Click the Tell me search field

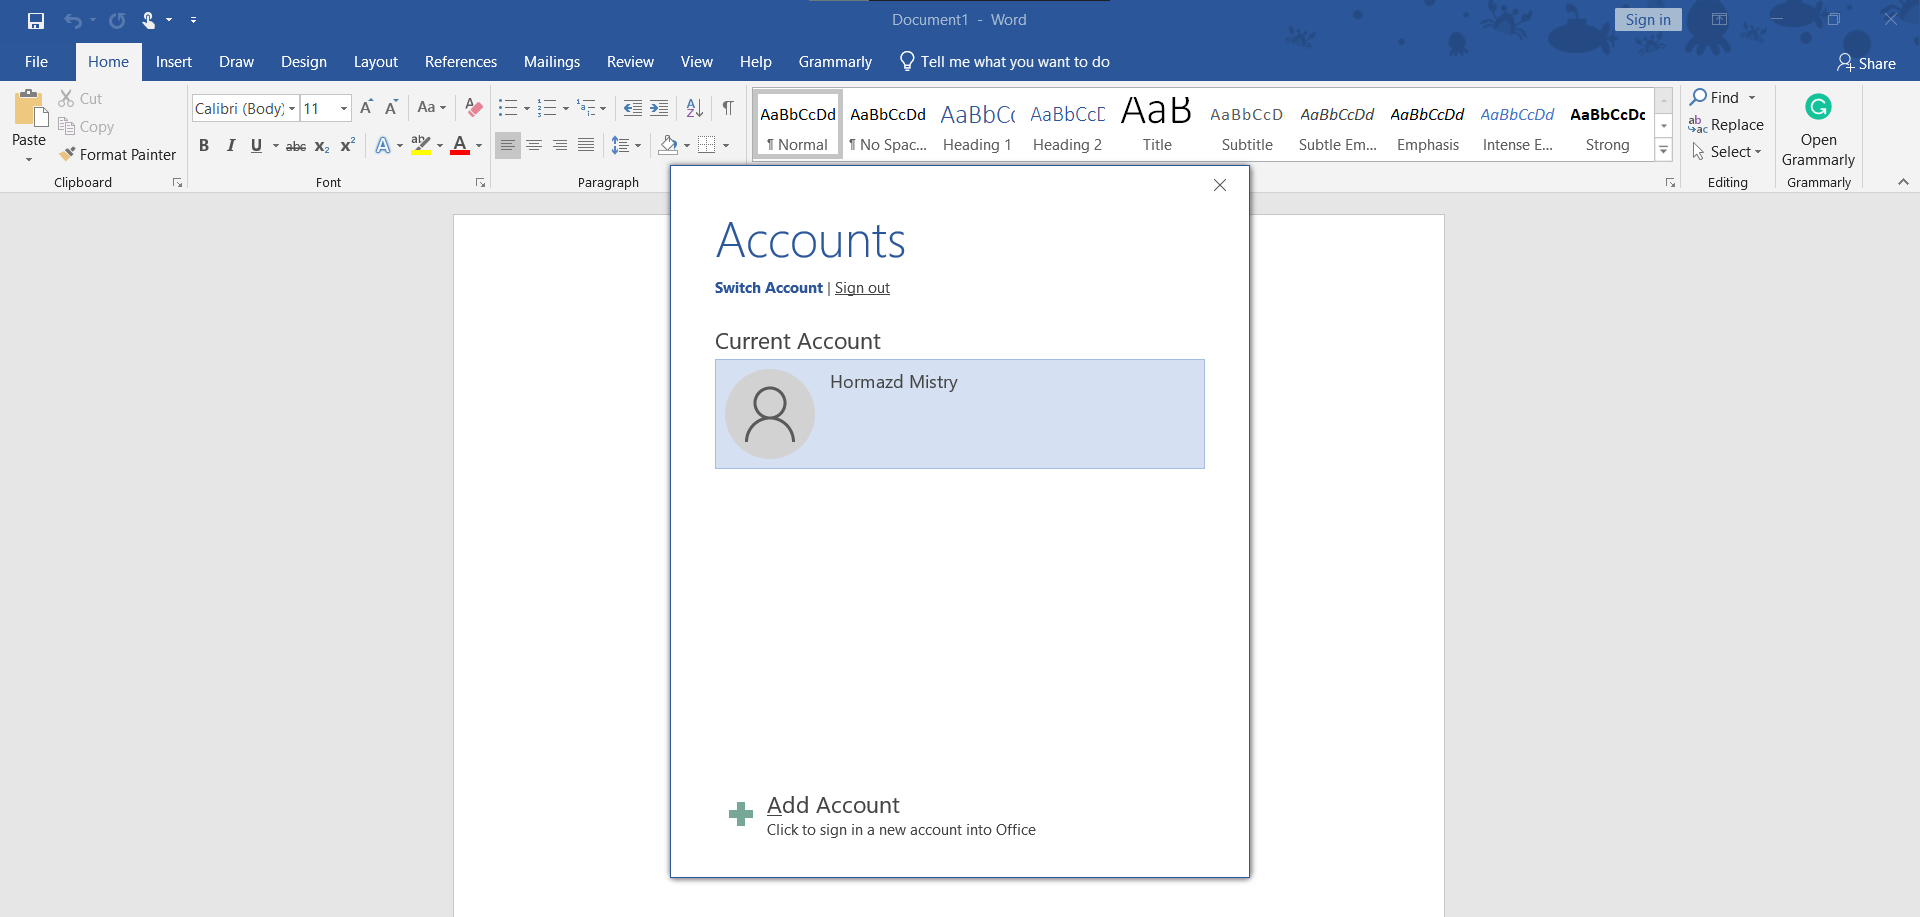pyautogui.click(x=1005, y=62)
